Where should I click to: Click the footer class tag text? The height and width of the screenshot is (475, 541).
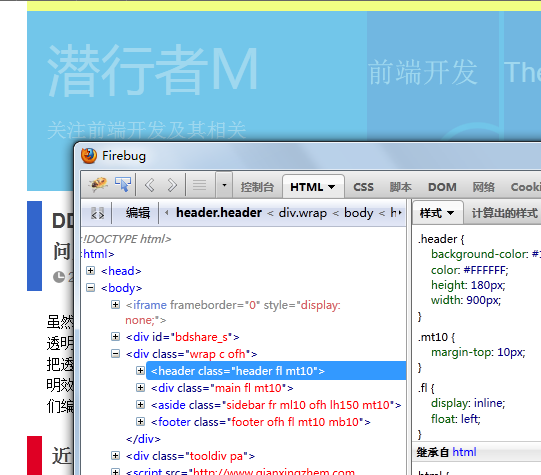pos(260,422)
